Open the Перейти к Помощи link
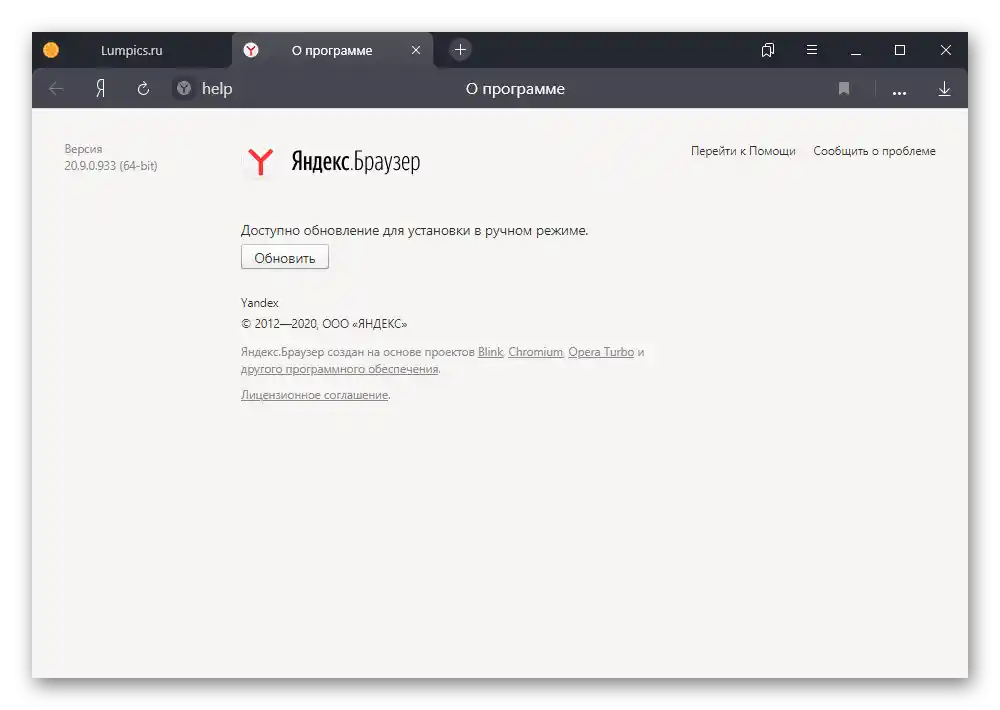1000x710 pixels. [x=743, y=151]
